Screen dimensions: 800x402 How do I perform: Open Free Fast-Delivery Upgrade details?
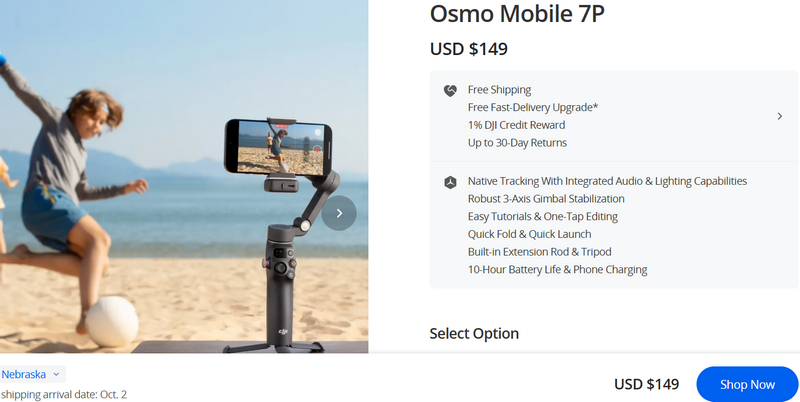click(533, 107)
